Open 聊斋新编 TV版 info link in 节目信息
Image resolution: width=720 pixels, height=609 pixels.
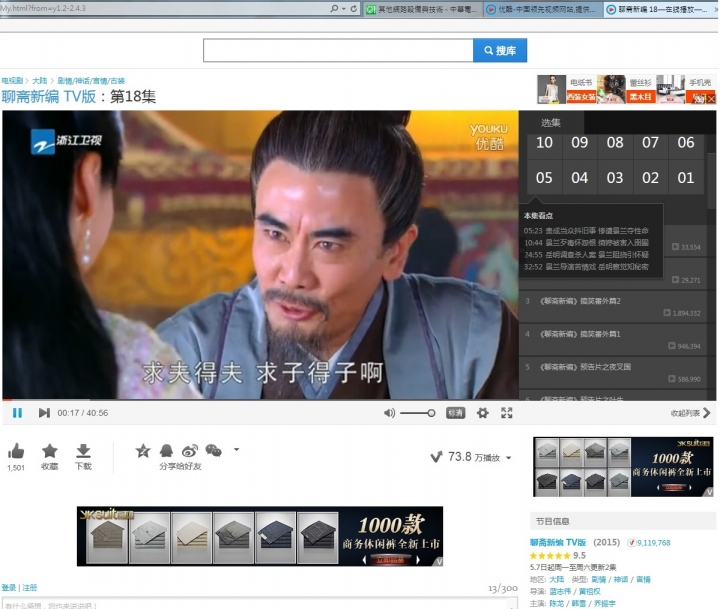558,542
